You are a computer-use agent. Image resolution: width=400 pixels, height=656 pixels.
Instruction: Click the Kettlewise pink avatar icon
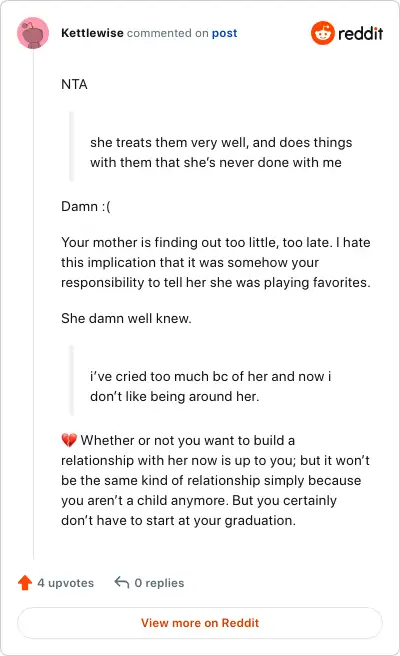(x=33, y=33)
